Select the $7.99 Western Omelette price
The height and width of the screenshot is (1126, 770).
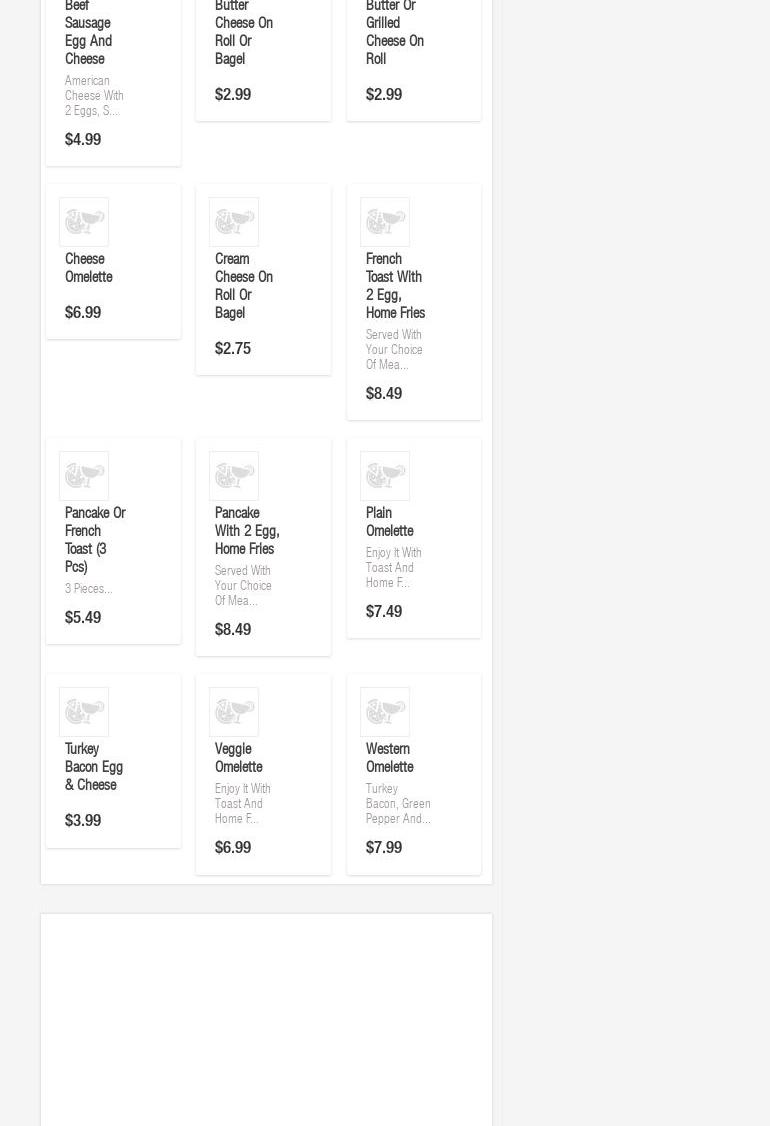pyautogui.click(x=384, y=848)
